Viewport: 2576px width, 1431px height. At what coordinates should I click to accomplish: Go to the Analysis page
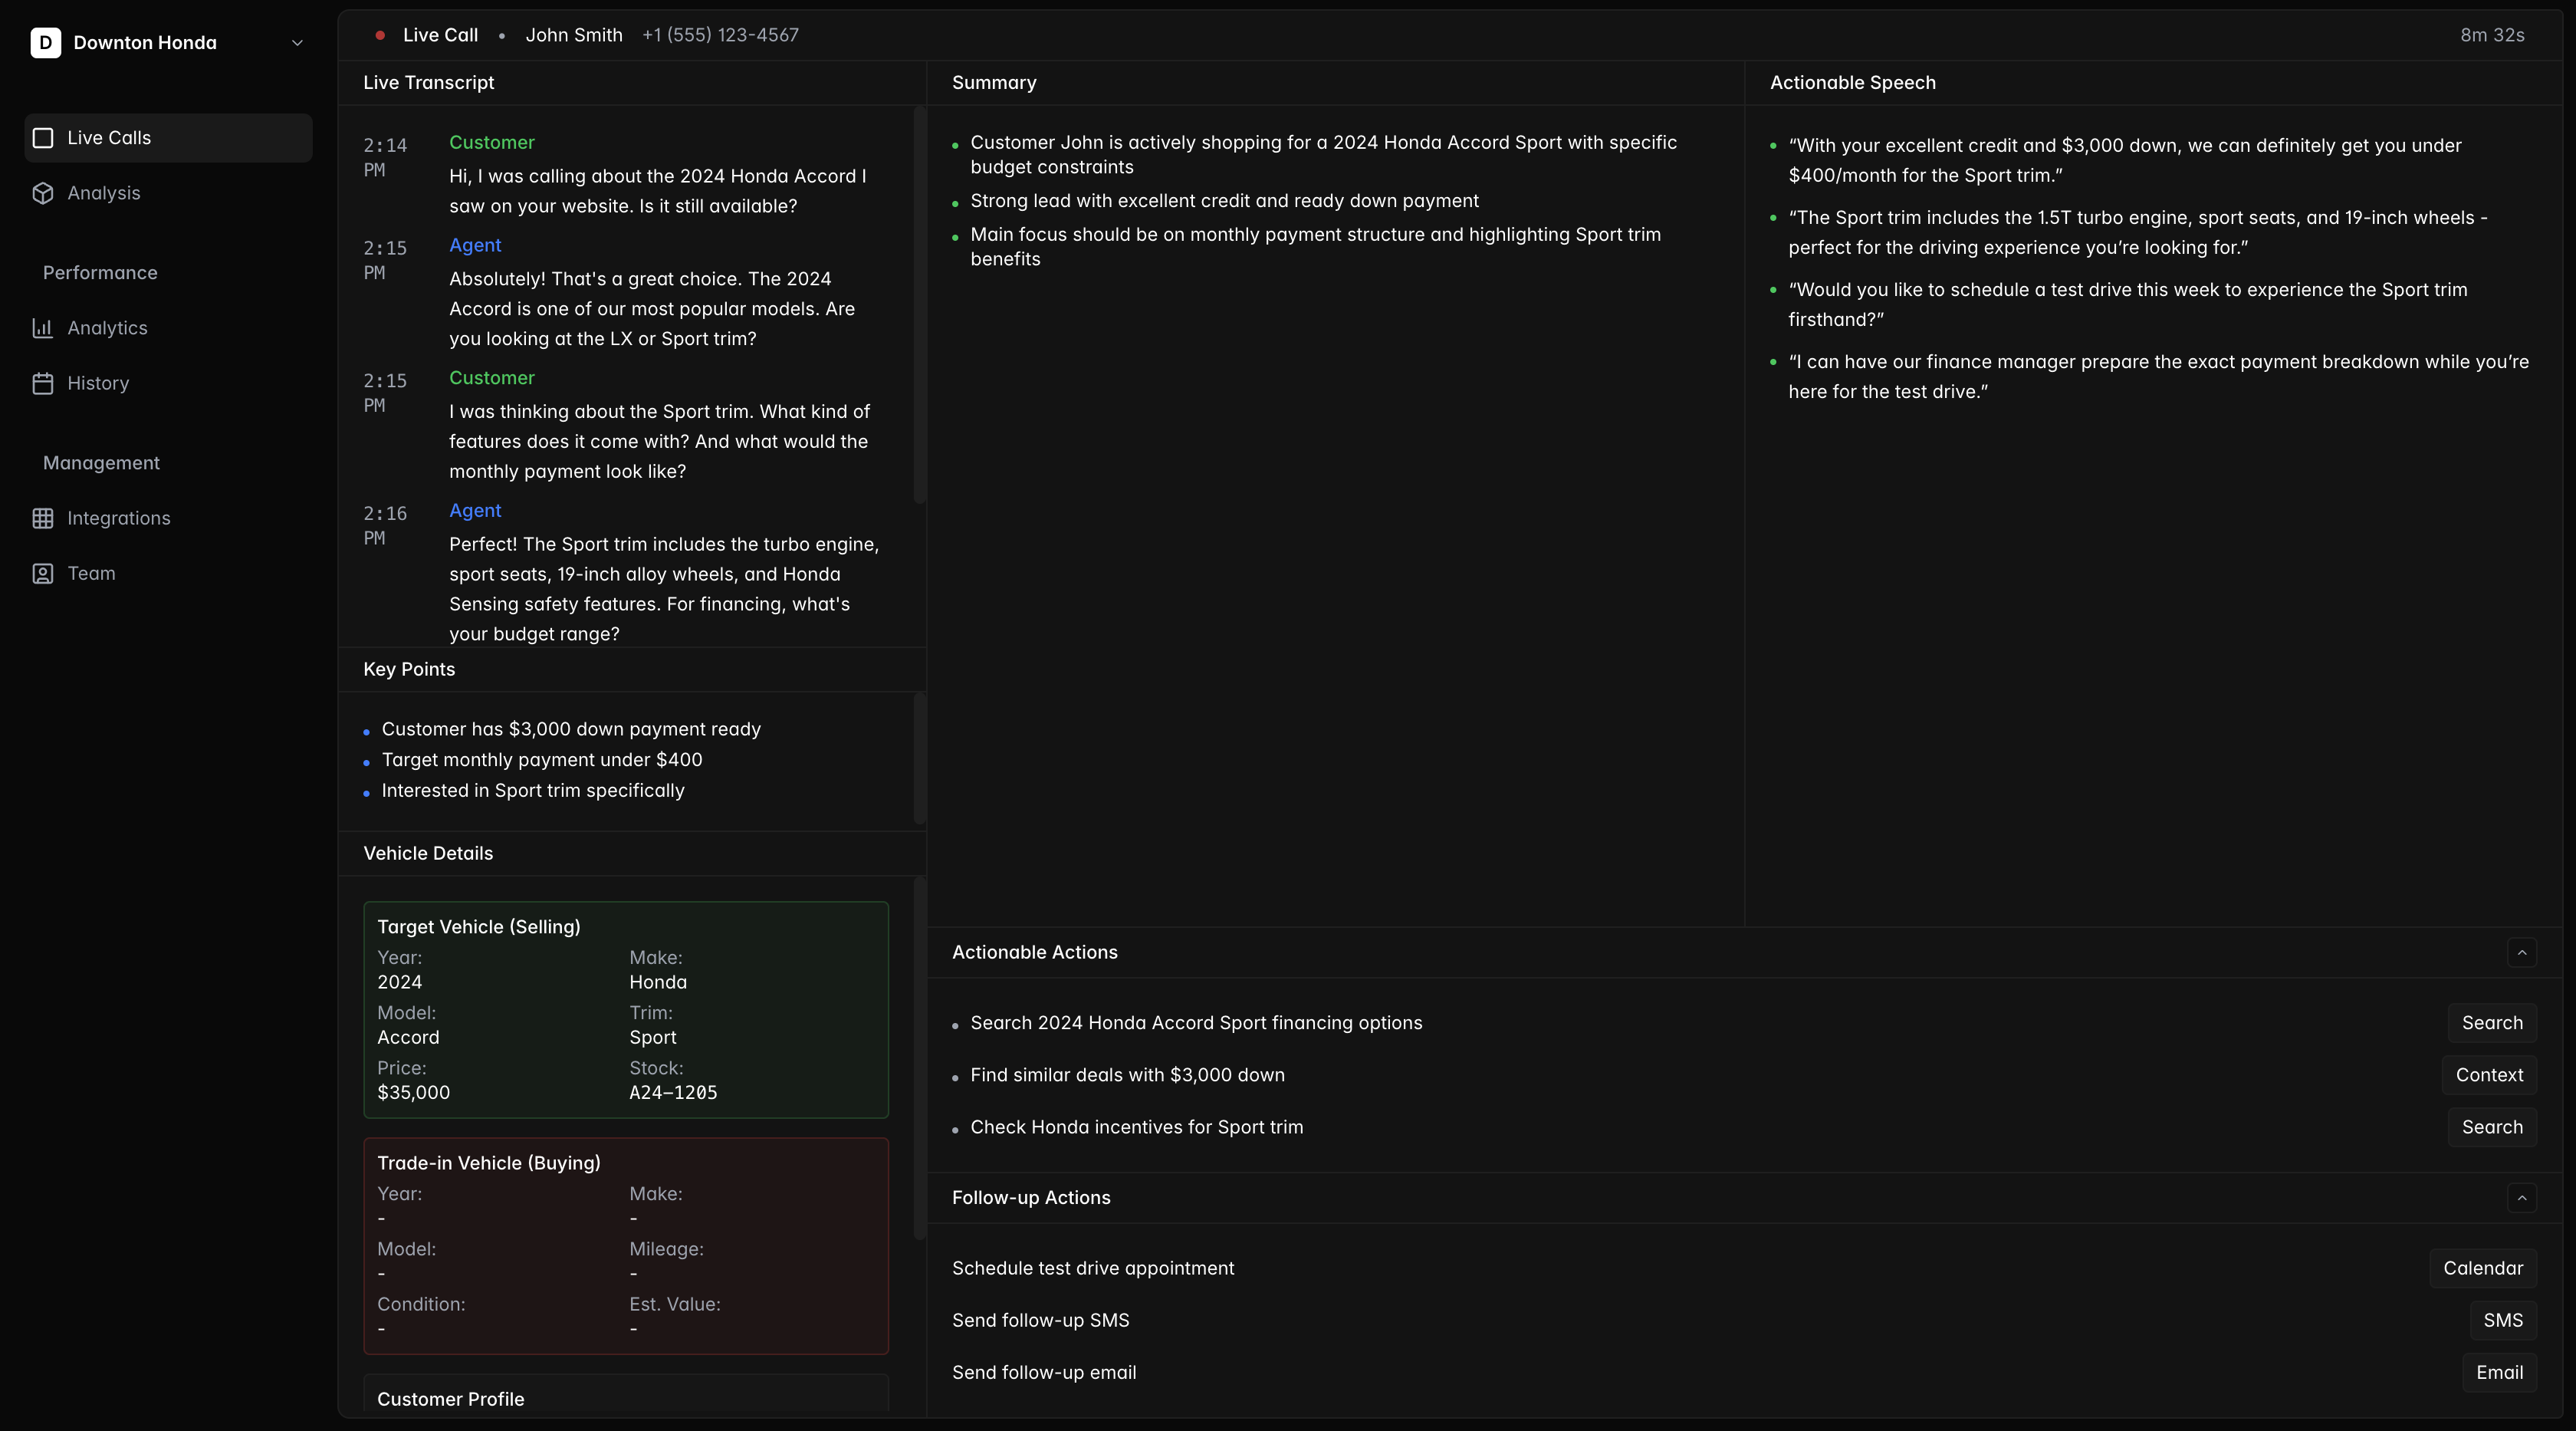point(104,193)
